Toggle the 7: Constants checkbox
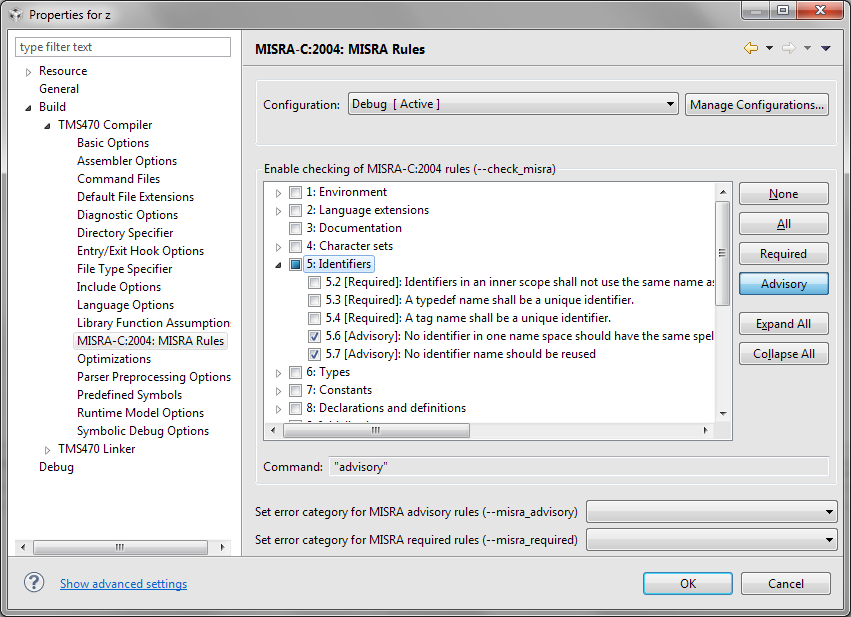 tap(295, 390)
